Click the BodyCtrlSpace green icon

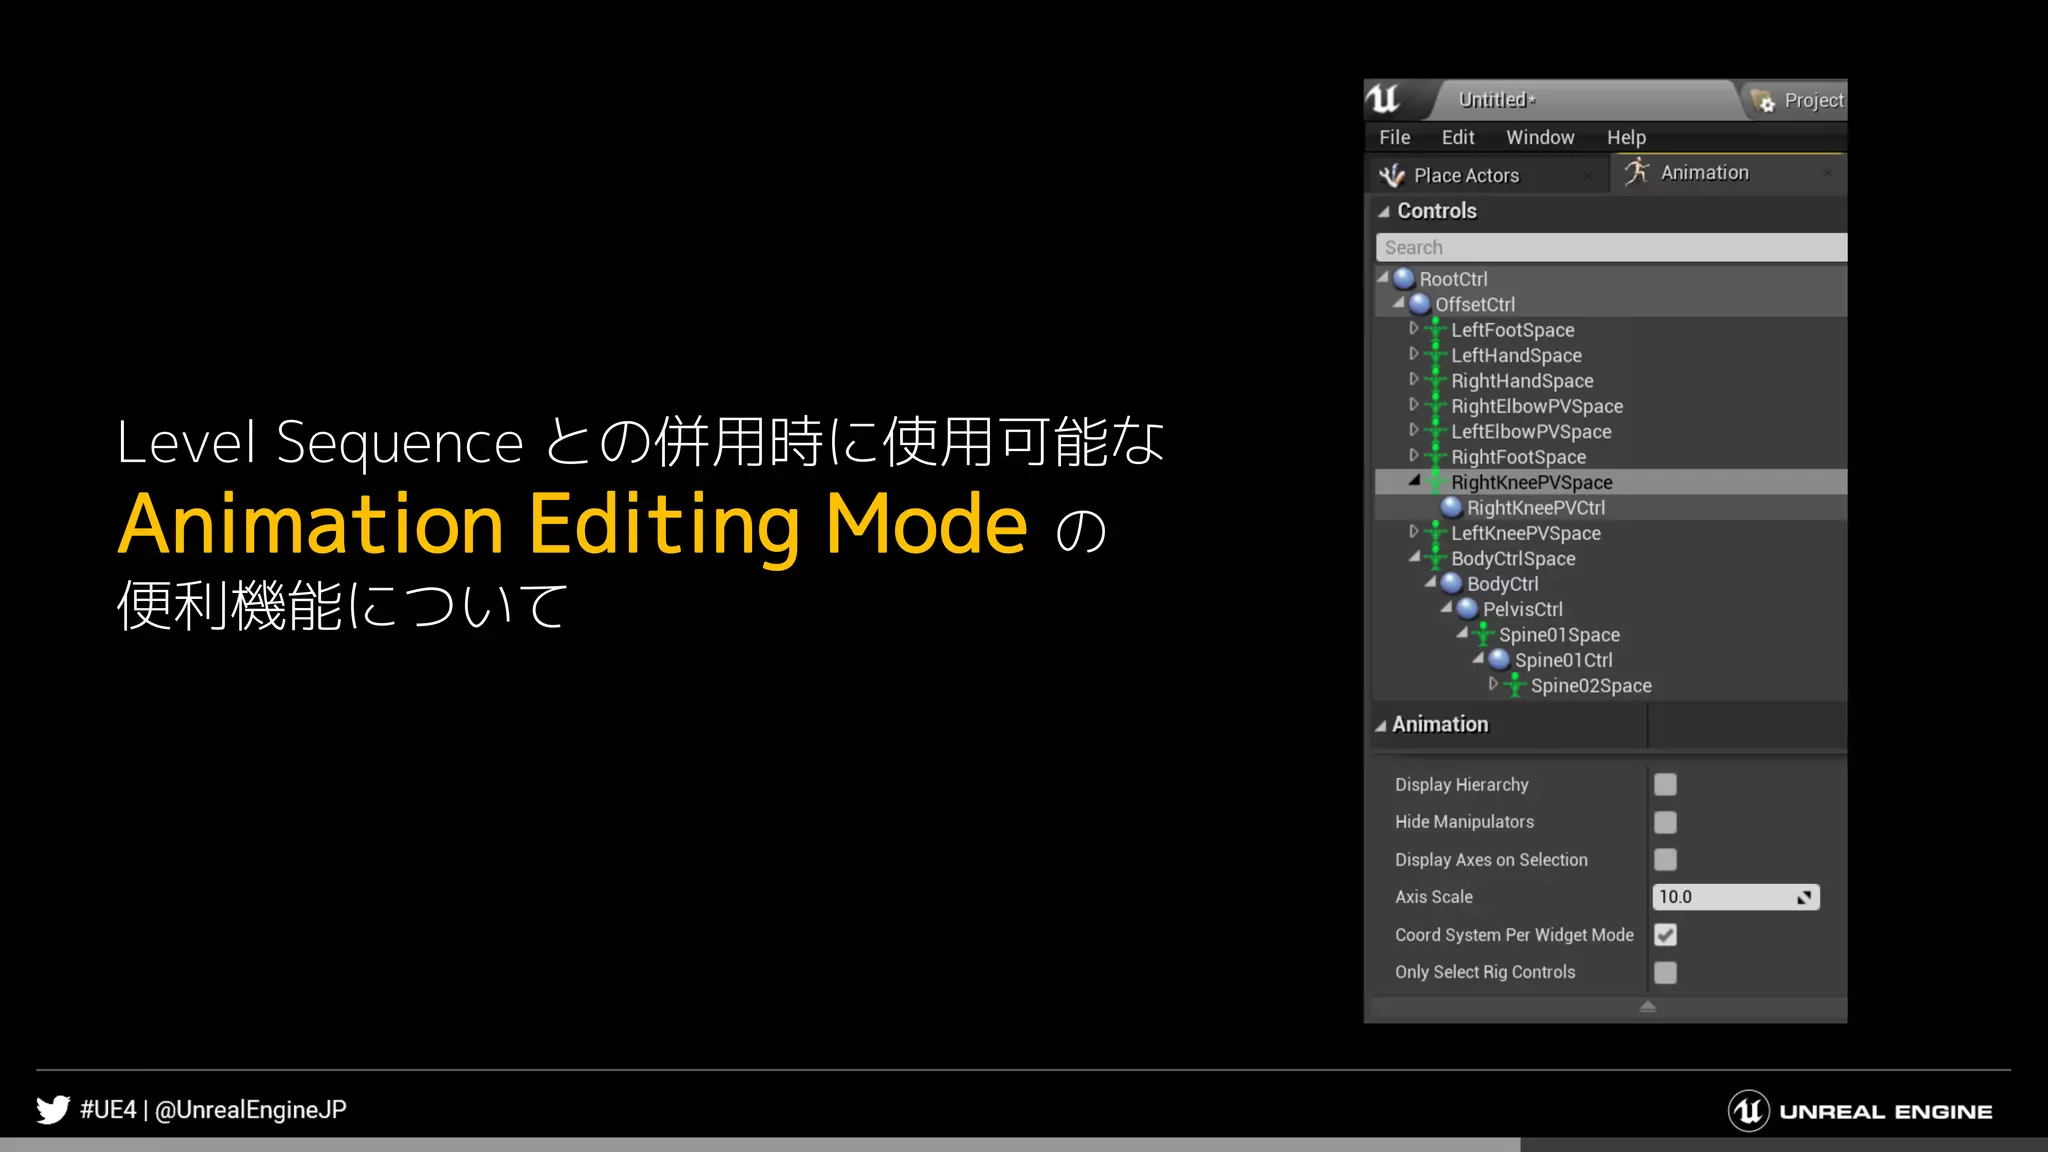click(x=1436, y=558)
